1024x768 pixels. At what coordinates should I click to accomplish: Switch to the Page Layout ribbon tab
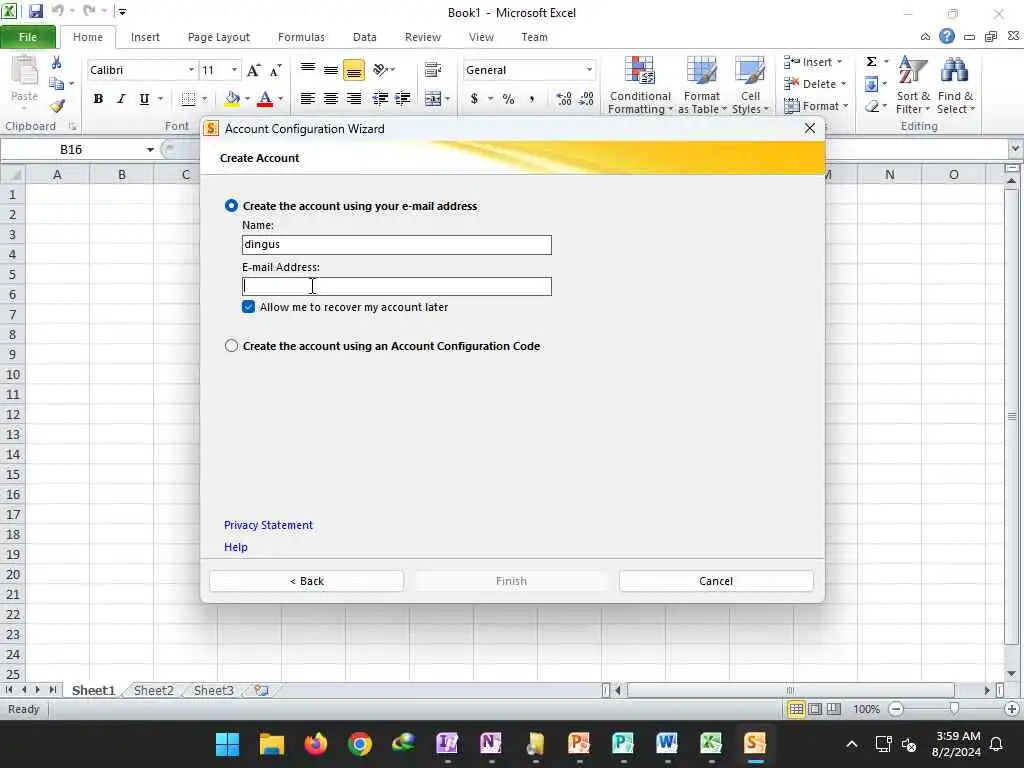click(x=219, y=37)
